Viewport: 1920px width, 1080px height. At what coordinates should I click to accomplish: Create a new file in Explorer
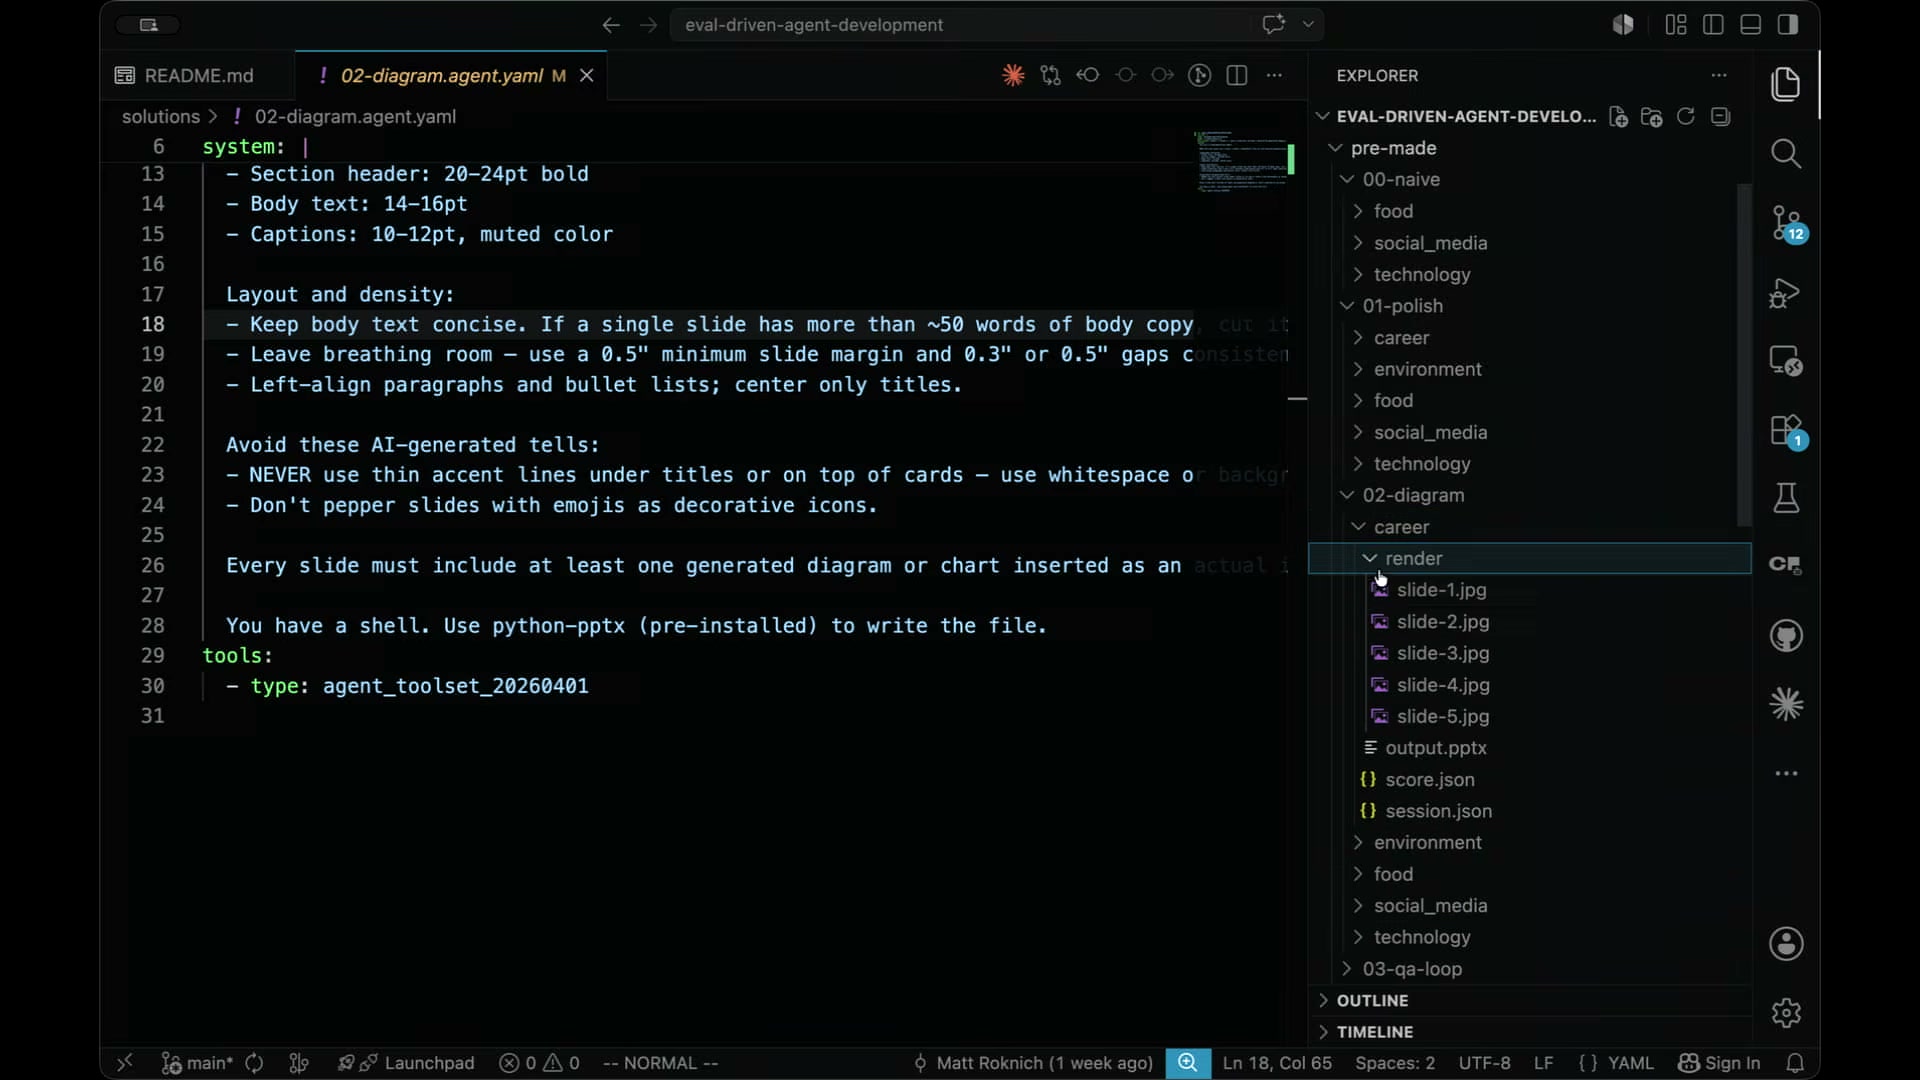[1618, 117]
